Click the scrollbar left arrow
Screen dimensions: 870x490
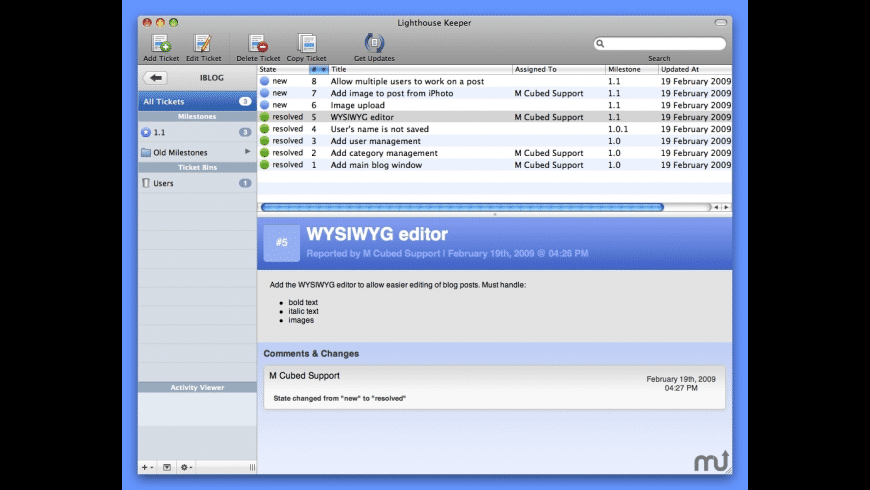[x=716, y=207]
